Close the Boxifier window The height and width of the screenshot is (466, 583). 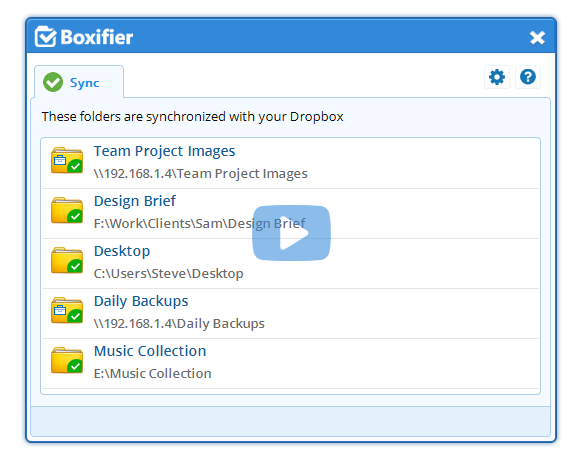click(x=537, y=38)
